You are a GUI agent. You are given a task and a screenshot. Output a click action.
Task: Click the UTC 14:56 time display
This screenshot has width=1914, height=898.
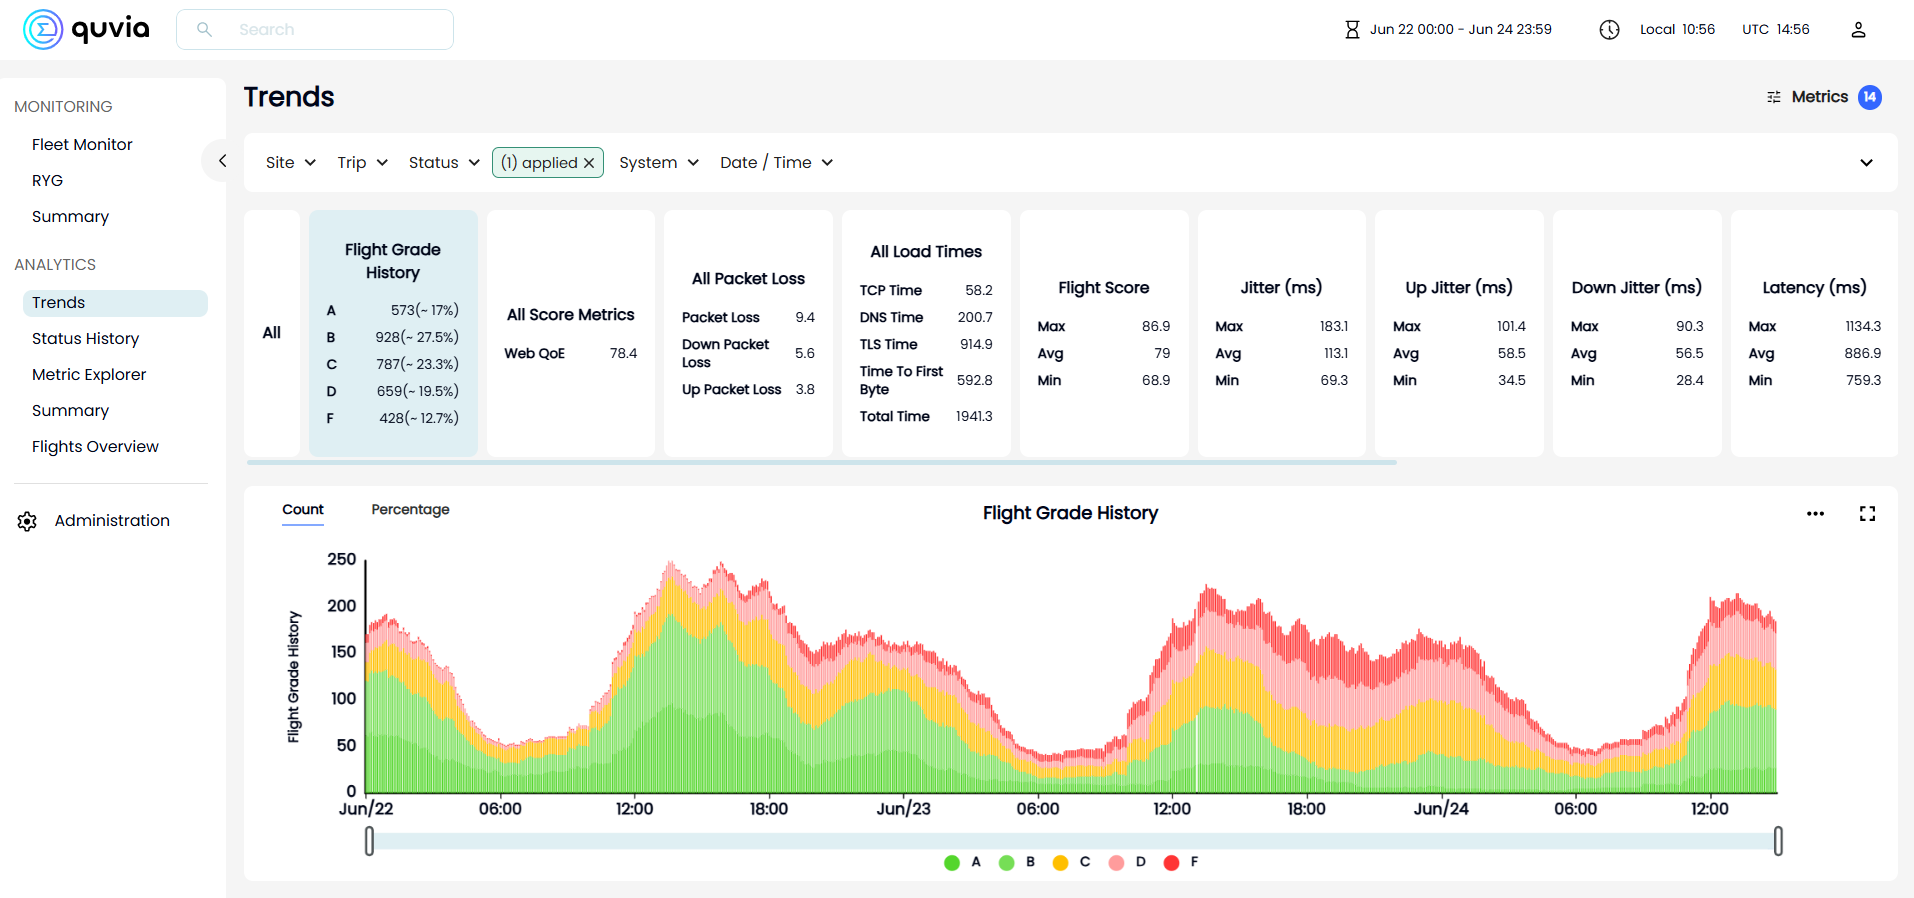pyautogui.click(x=1775, y=30)
